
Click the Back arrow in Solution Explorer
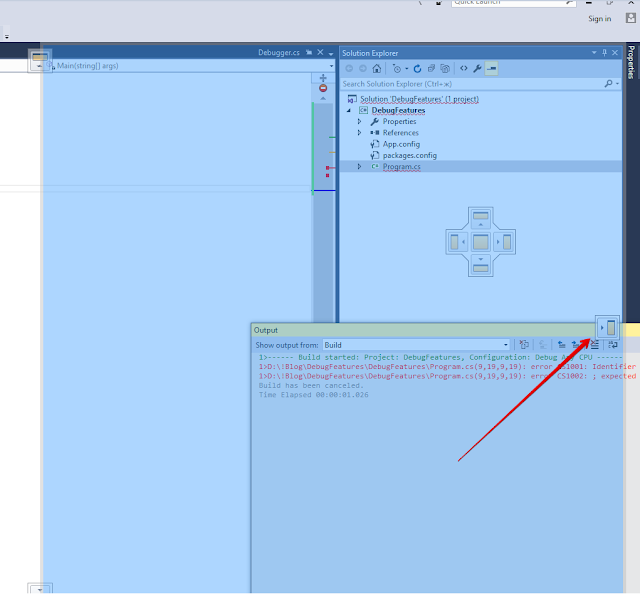(349, 69)
